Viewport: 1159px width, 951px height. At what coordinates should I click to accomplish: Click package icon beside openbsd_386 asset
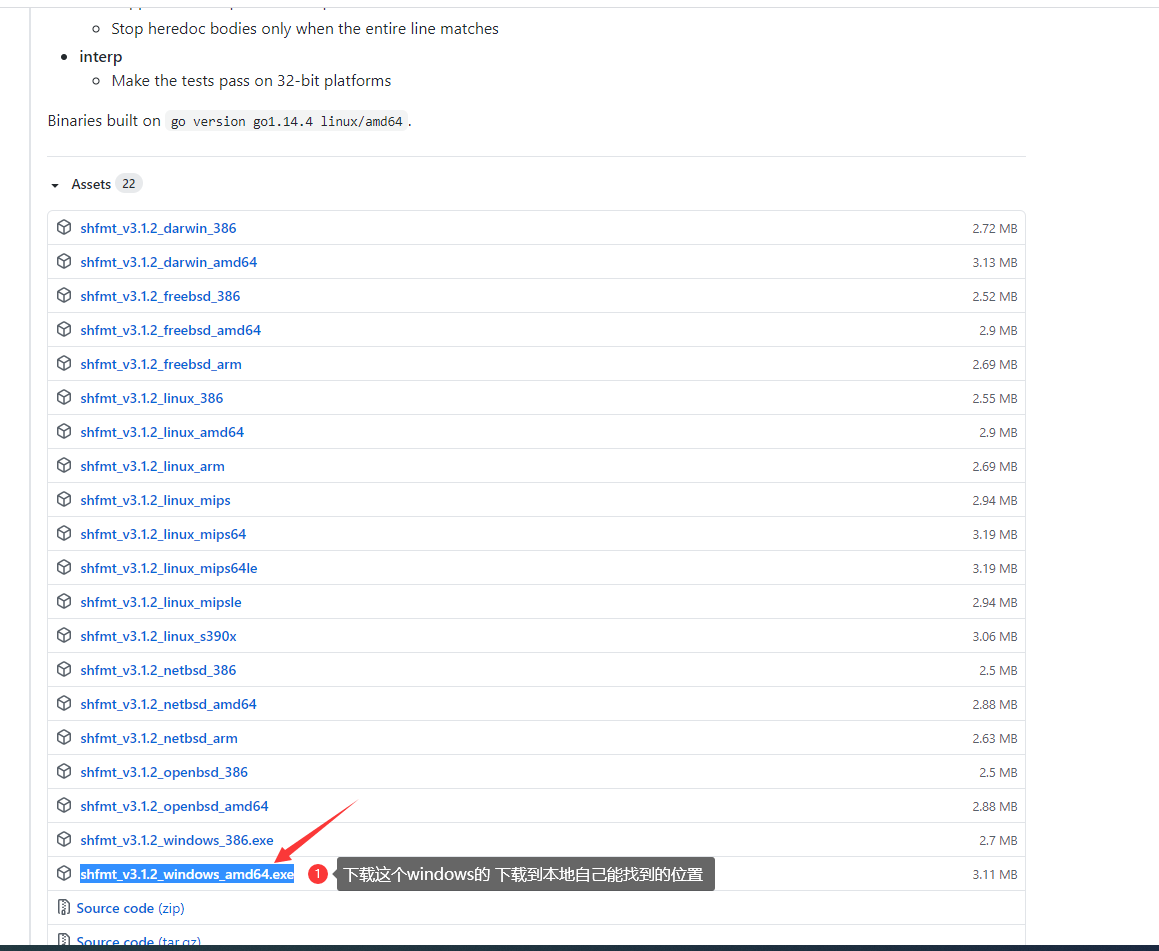64,771
